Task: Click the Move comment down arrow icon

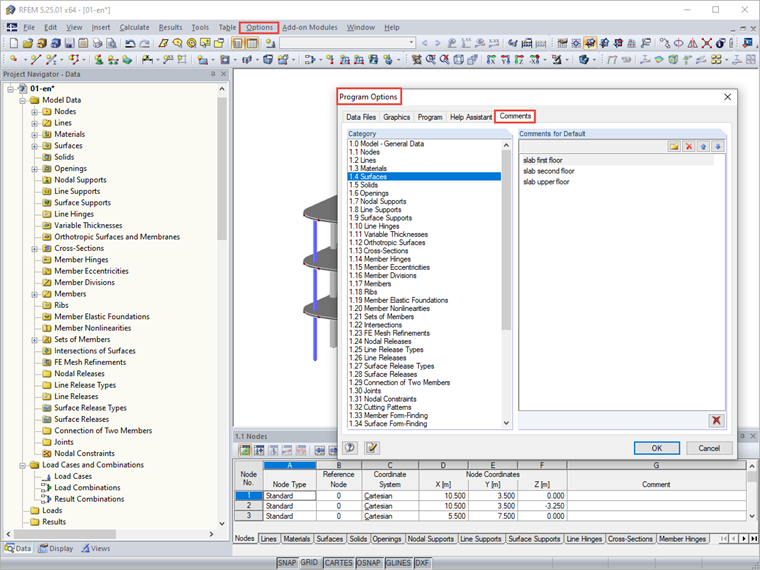Action: tap(718, 146)
